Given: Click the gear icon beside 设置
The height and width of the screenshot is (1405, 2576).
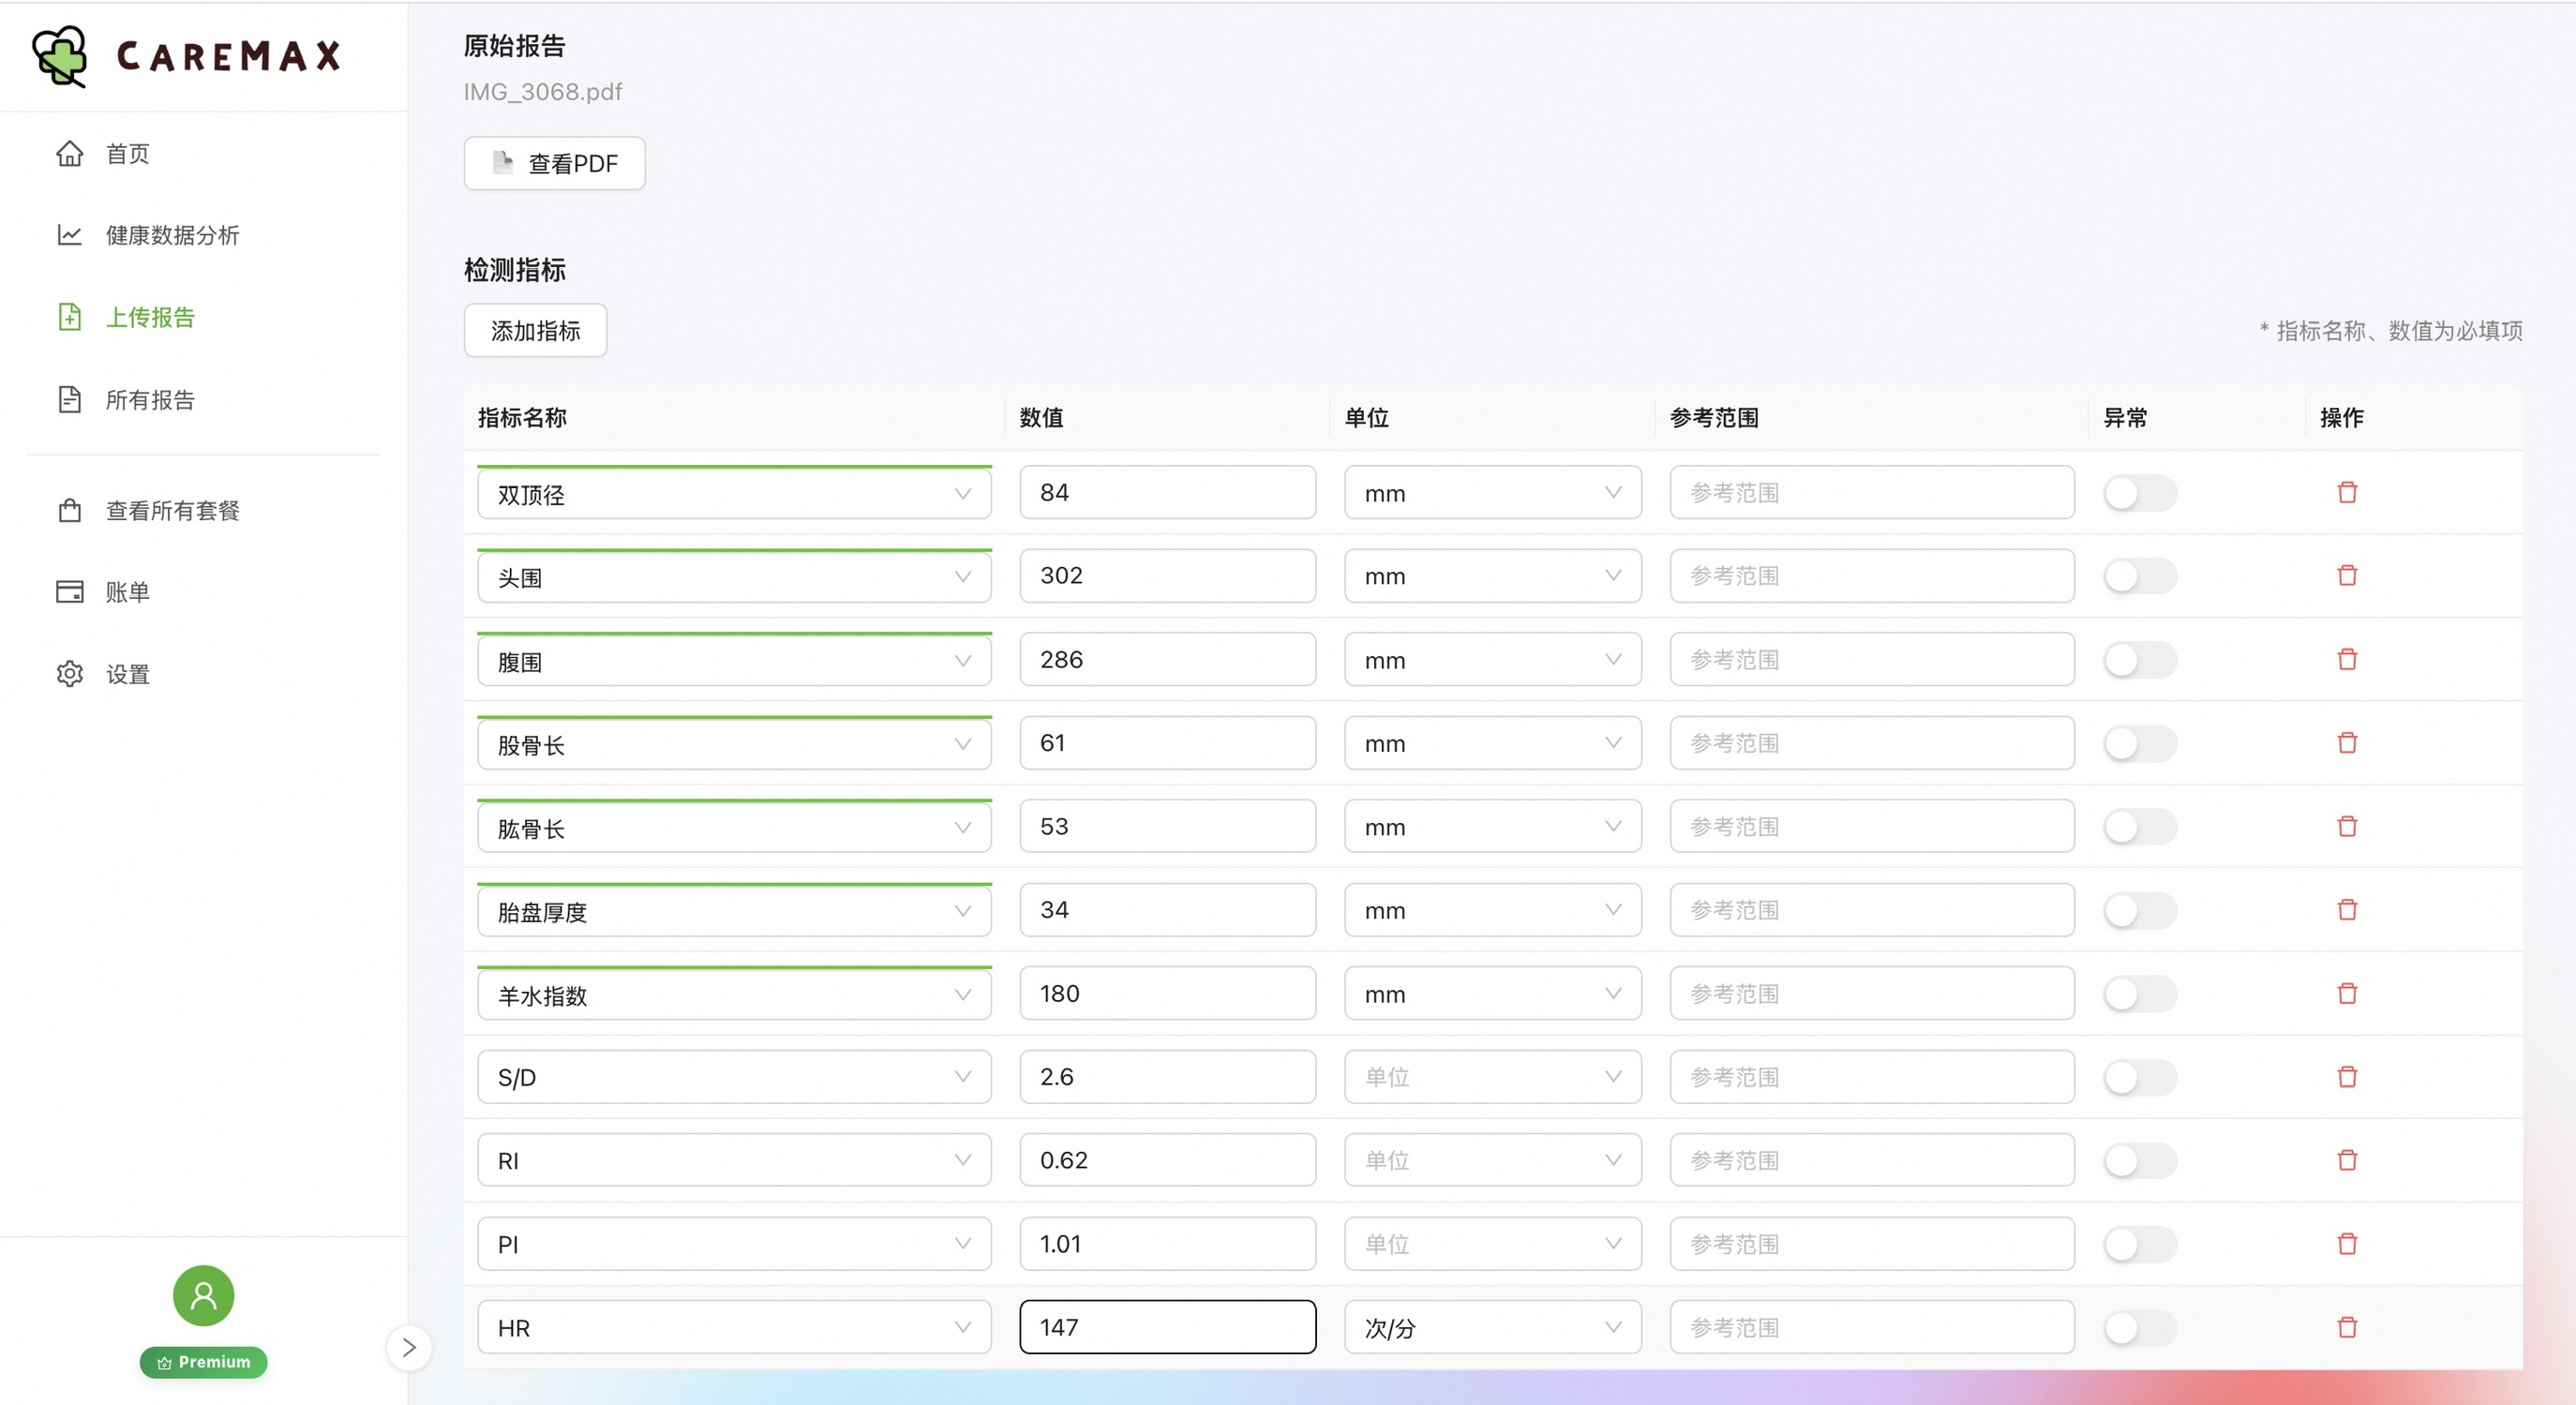Looking at the screenshot, I should coord(69,674).
